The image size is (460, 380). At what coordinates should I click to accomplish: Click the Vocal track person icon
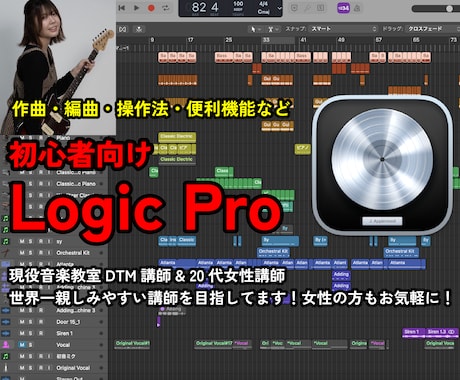(5, 345)
